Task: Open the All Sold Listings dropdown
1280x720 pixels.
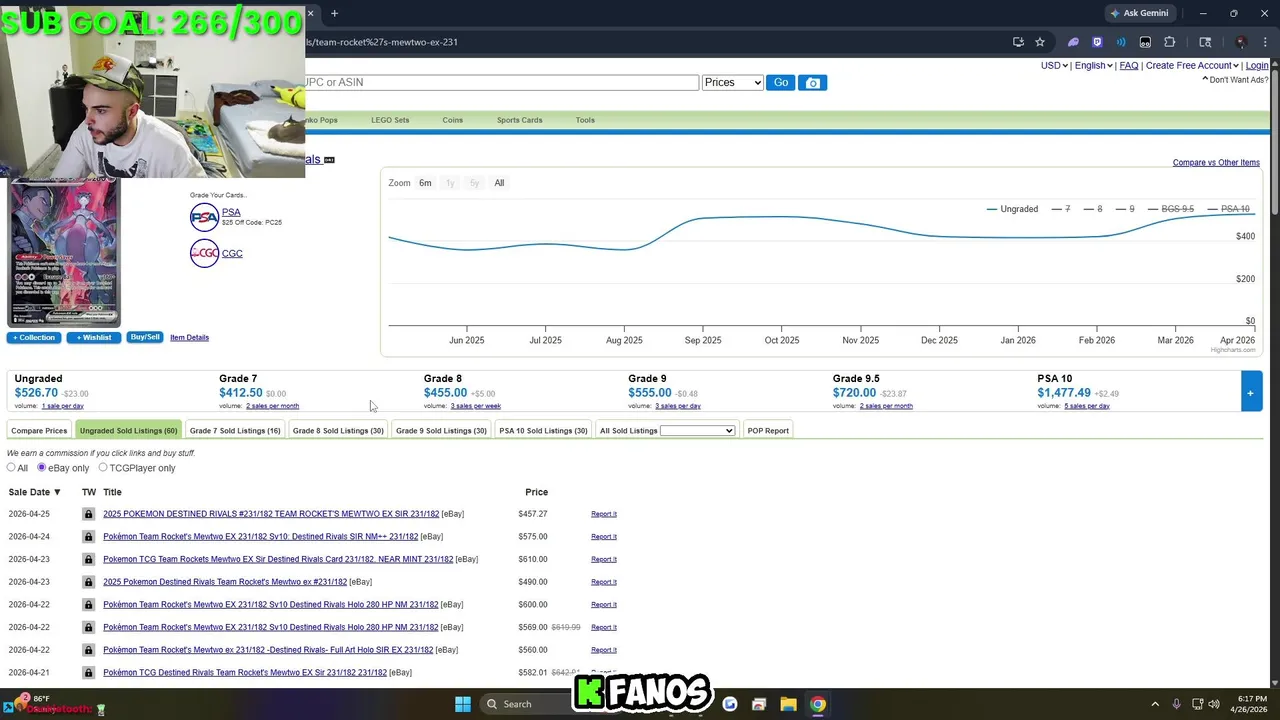Action: tap(697, 431)
